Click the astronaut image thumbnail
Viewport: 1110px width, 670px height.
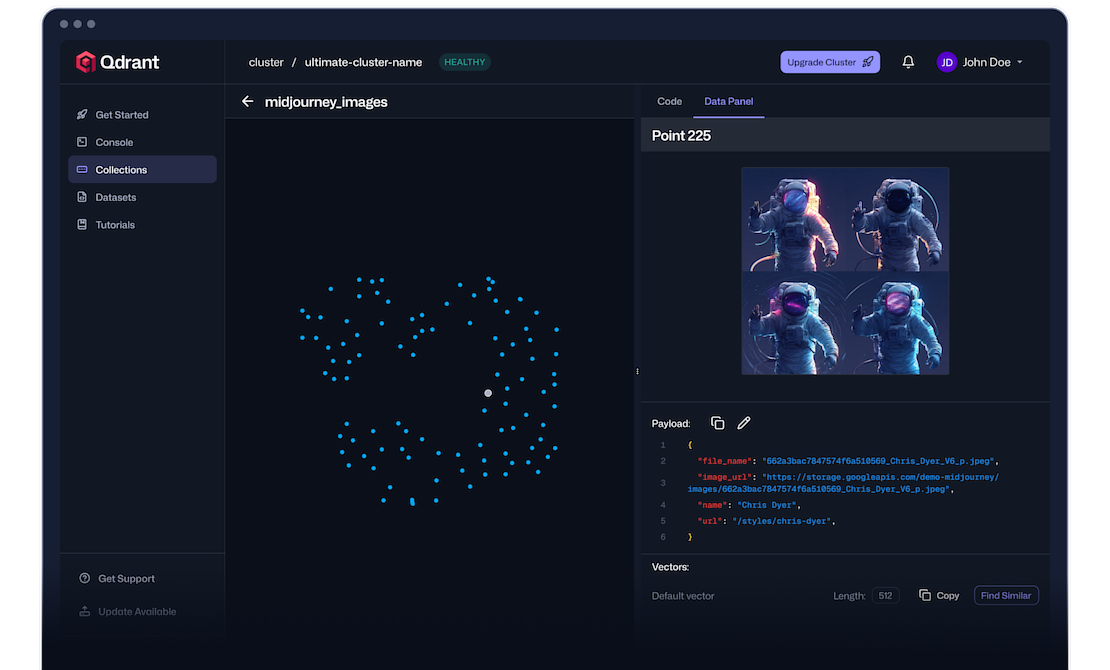point(845,271)
